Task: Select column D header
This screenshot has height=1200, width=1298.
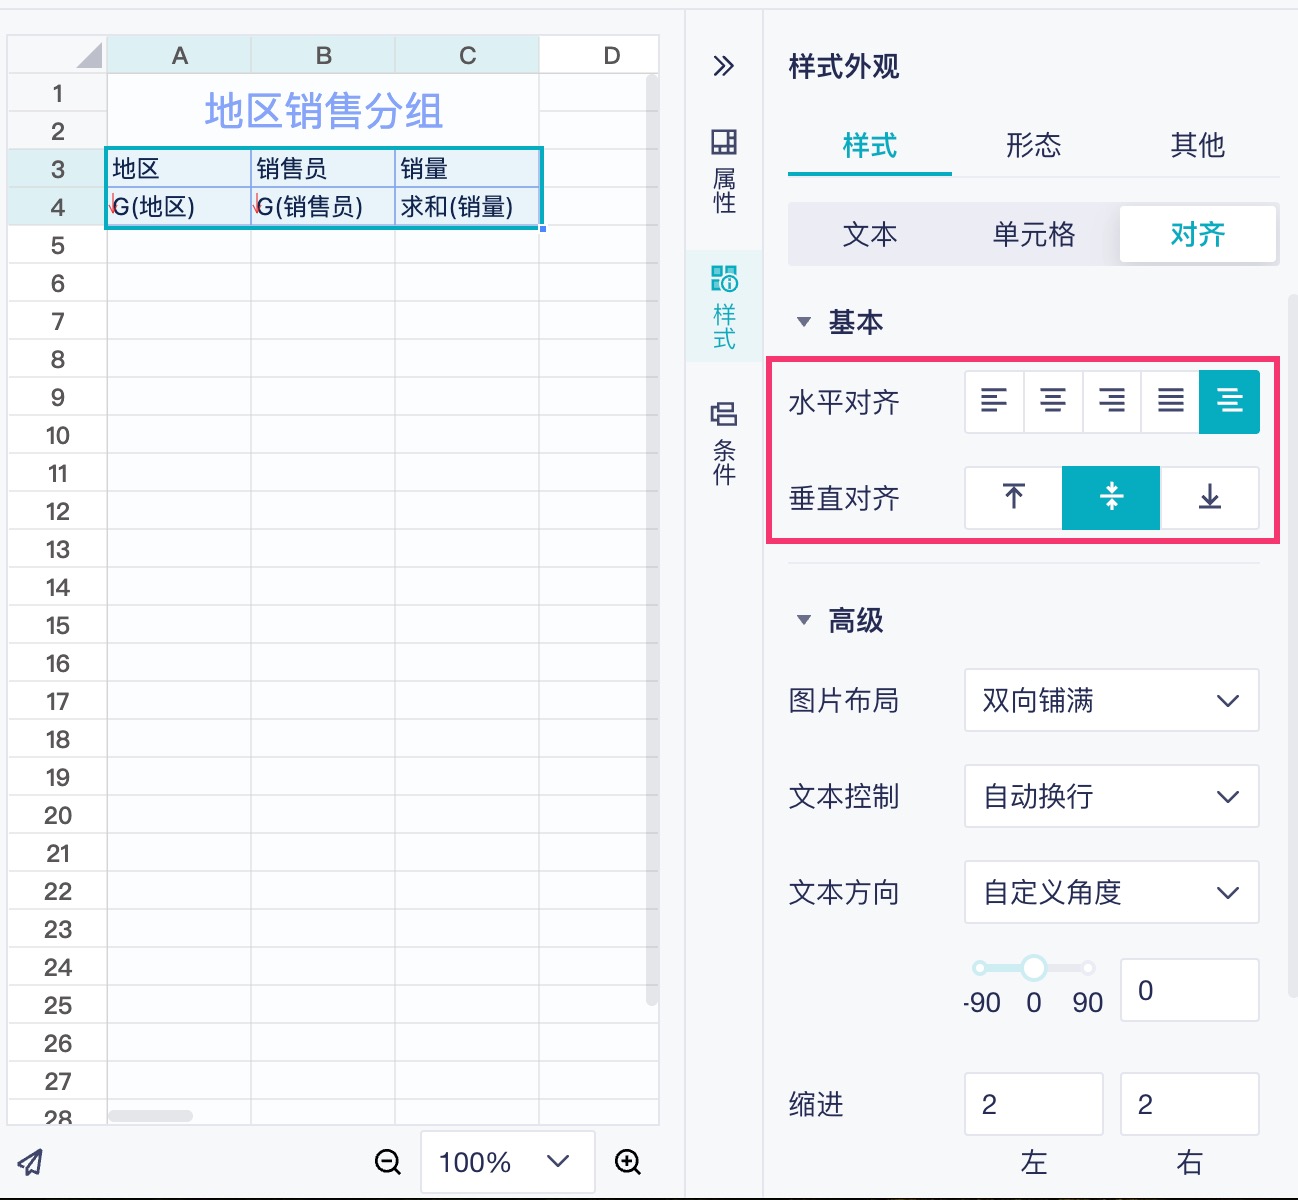Action: pos(599,55)
